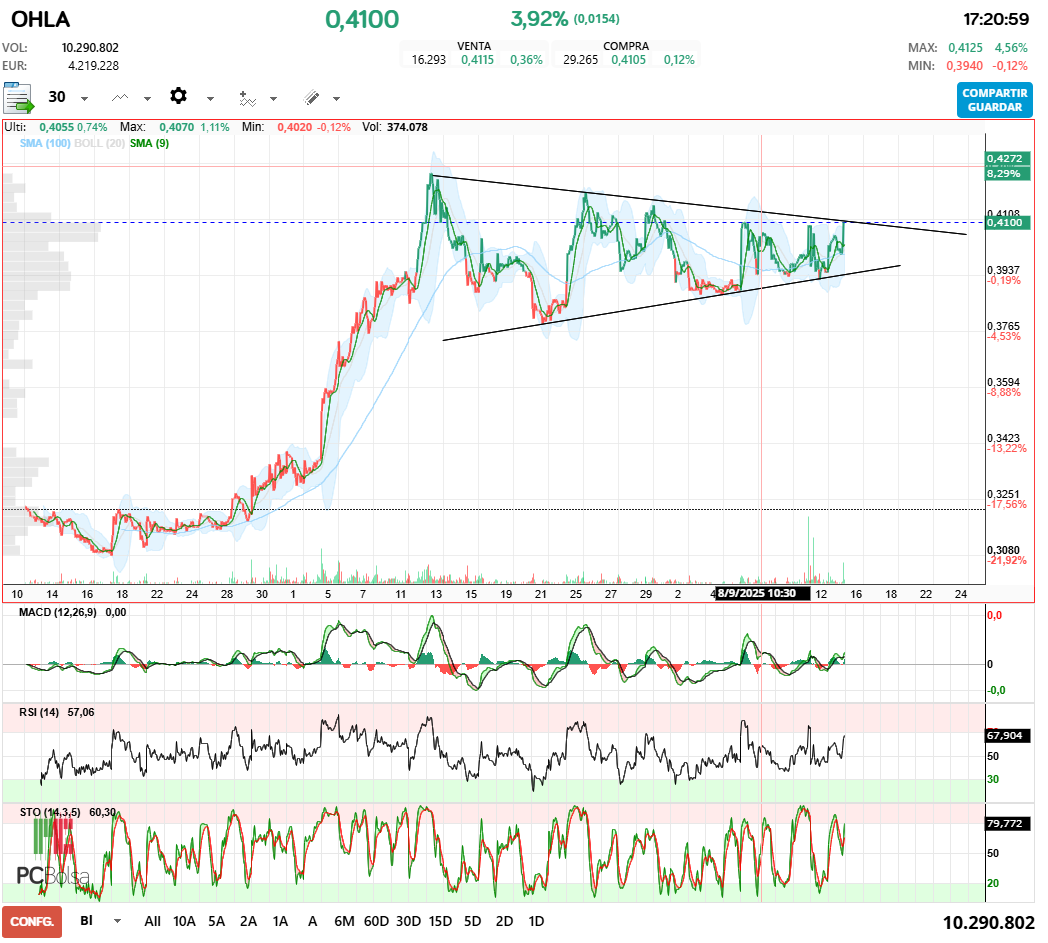The height and width of the screenshot is (943, 1048).
Task: Select the 5A time range
Action: [x=217, y=921]
